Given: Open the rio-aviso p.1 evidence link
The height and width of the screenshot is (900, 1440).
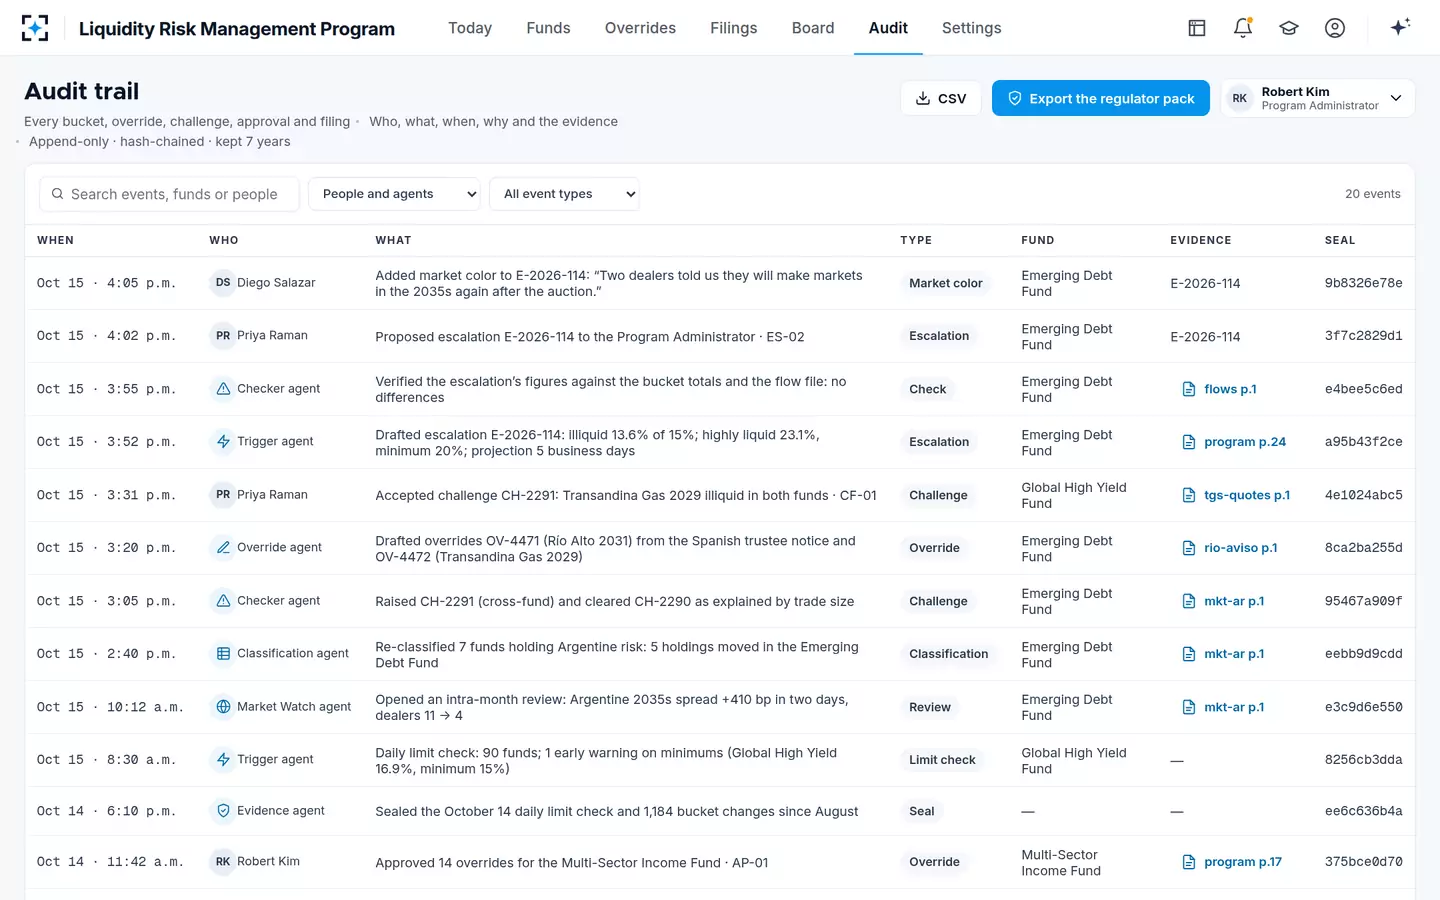Looking at the screenshot, I should point(1229,548).
